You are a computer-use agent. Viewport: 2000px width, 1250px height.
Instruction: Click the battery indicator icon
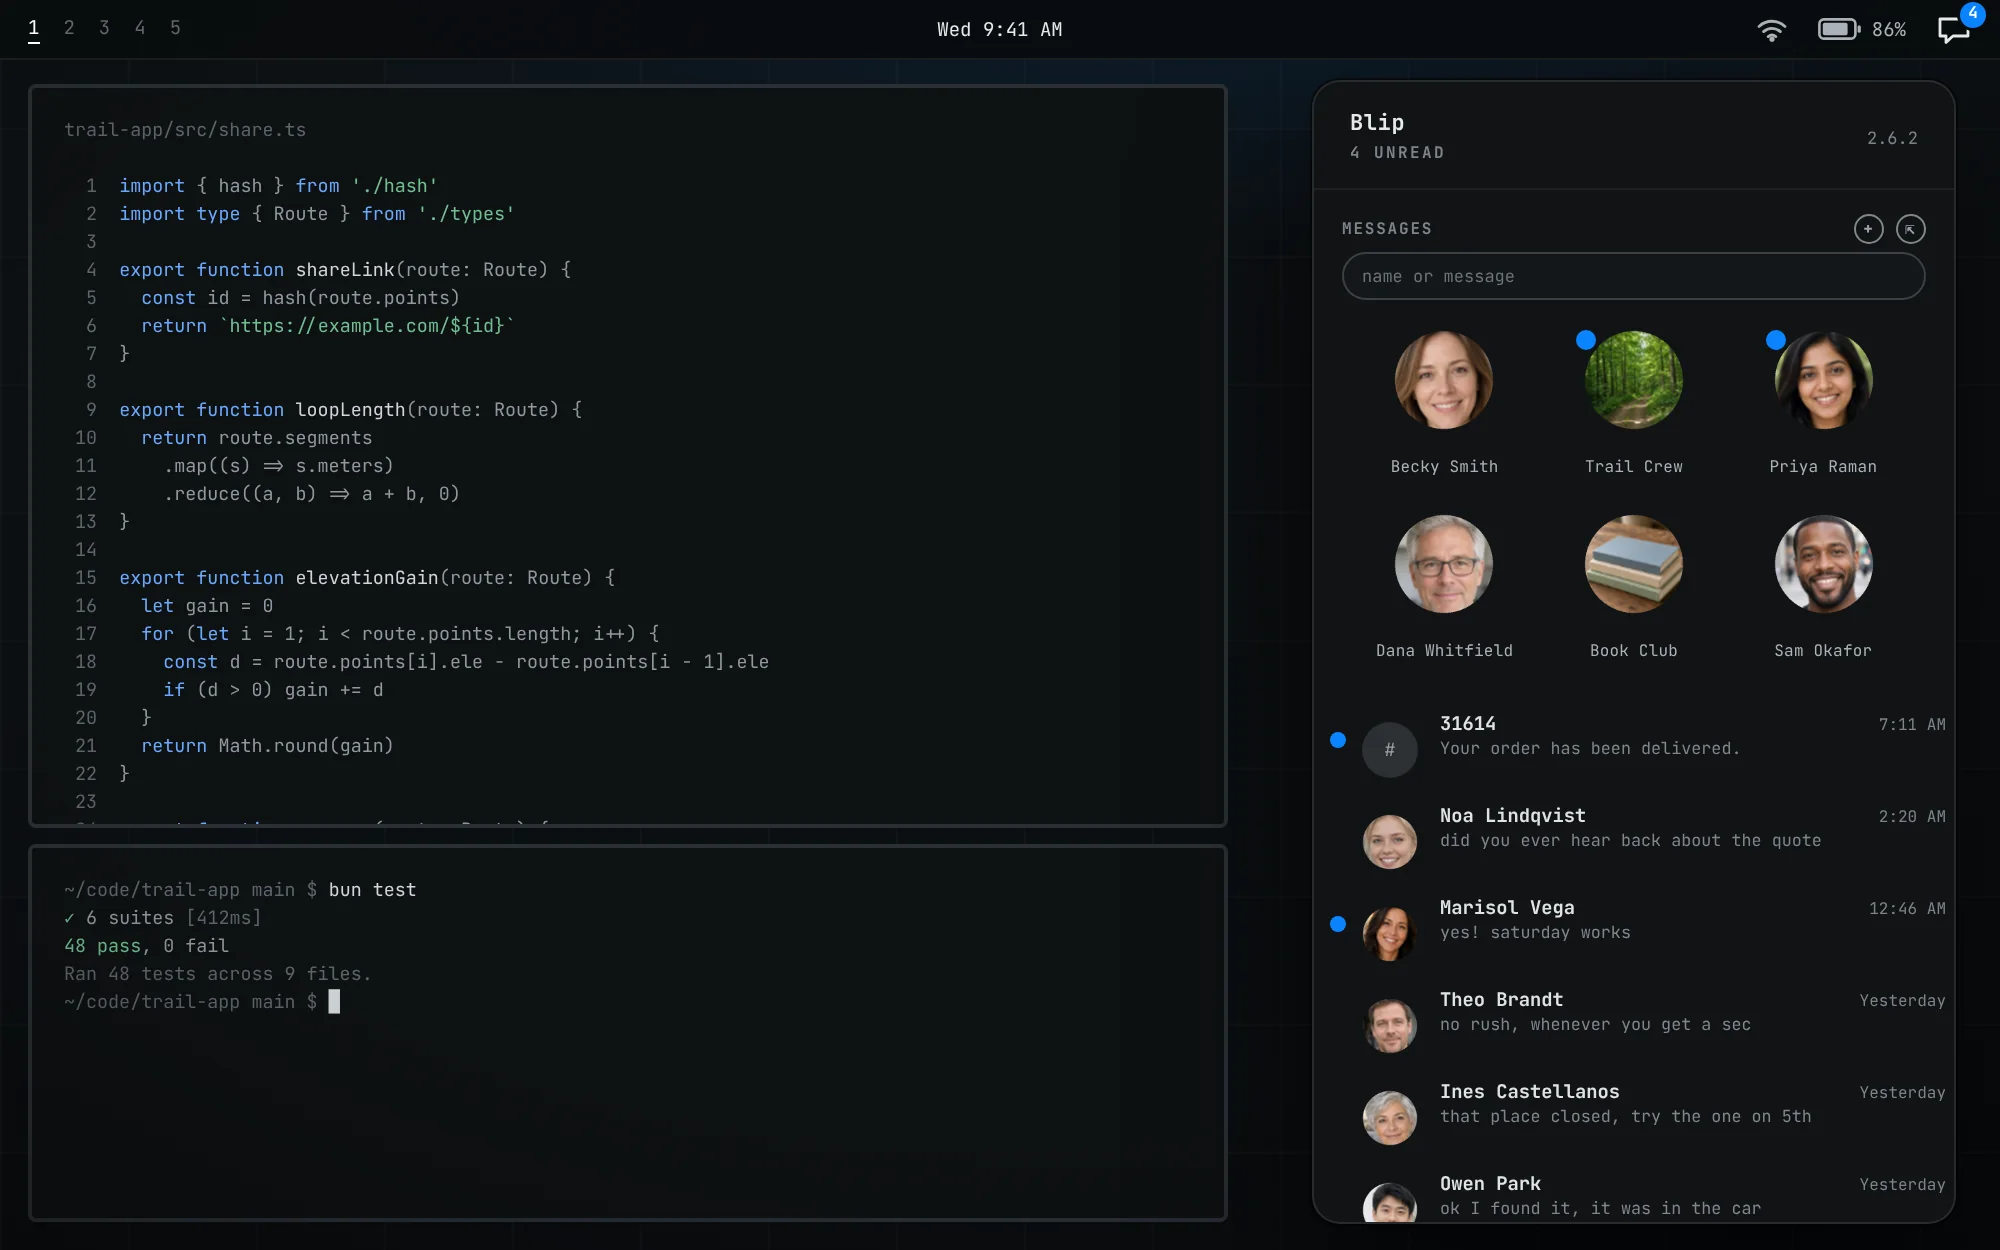pyautogui.click(x=1838, y=29)
